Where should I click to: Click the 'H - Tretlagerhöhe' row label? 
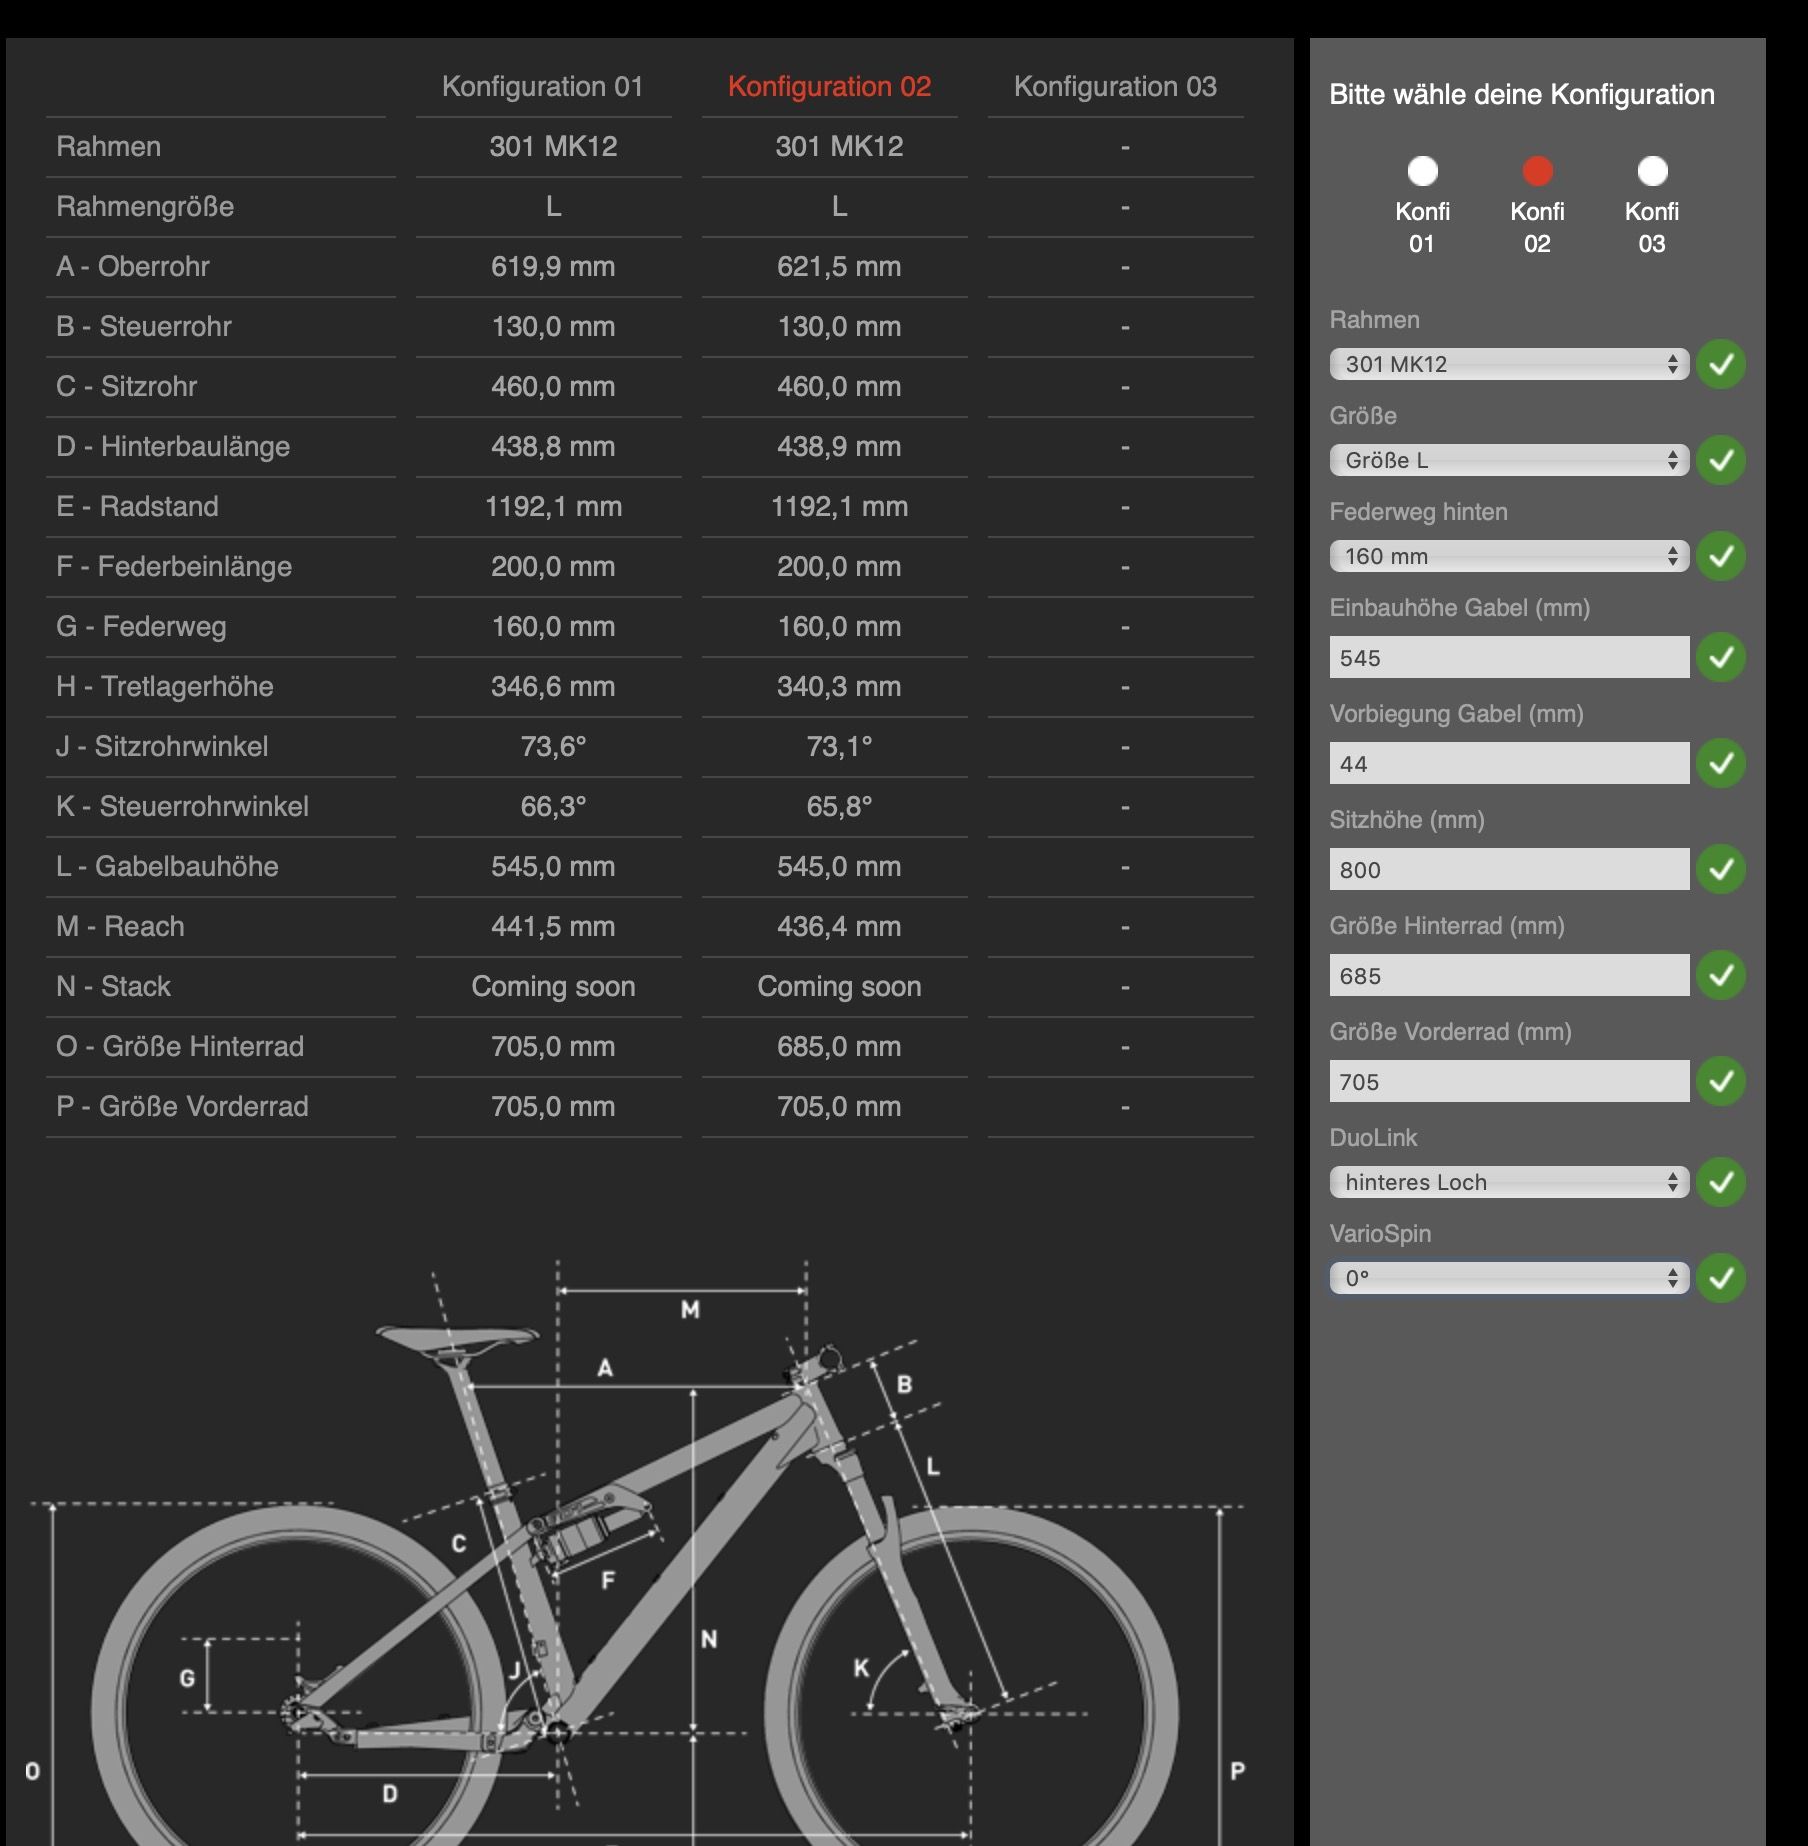click(165, 687)
